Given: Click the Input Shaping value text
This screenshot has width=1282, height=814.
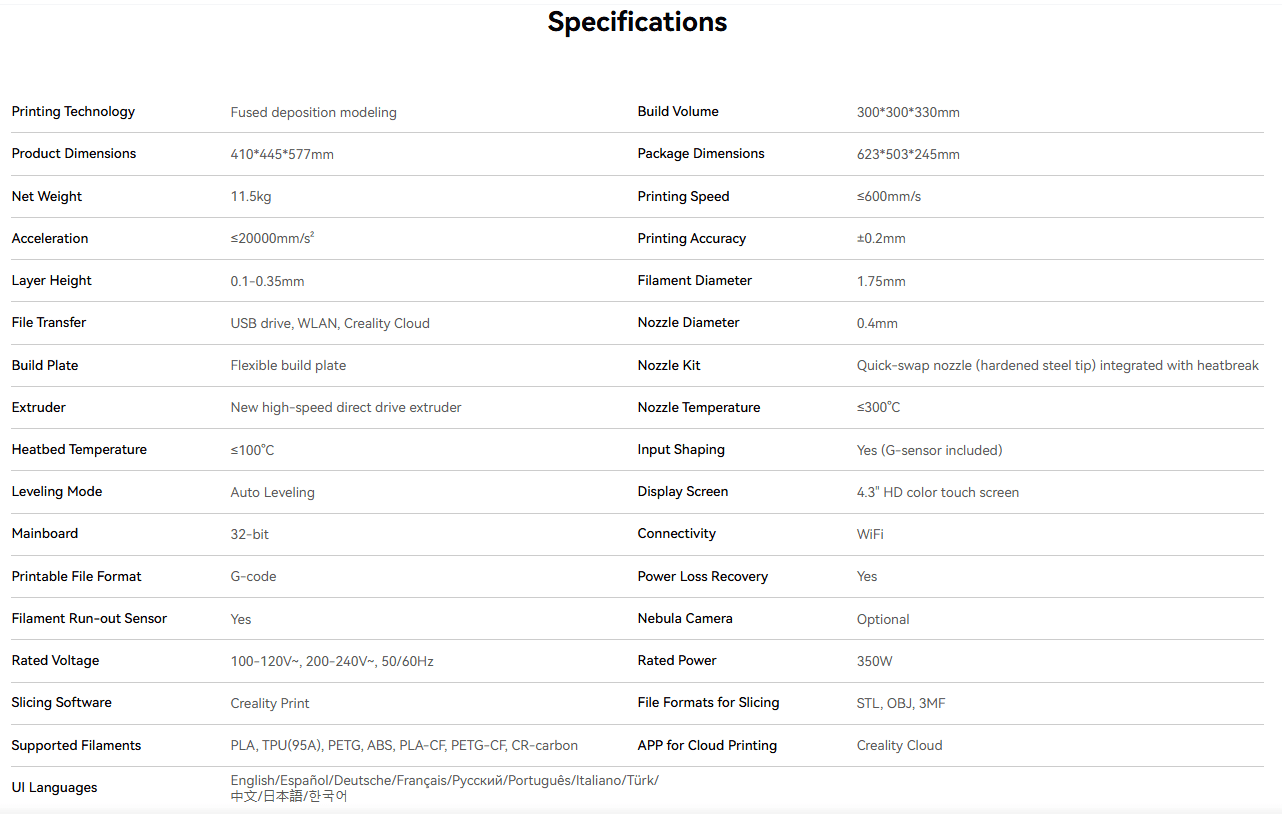Looking at the screenshot, I should 929,451.
